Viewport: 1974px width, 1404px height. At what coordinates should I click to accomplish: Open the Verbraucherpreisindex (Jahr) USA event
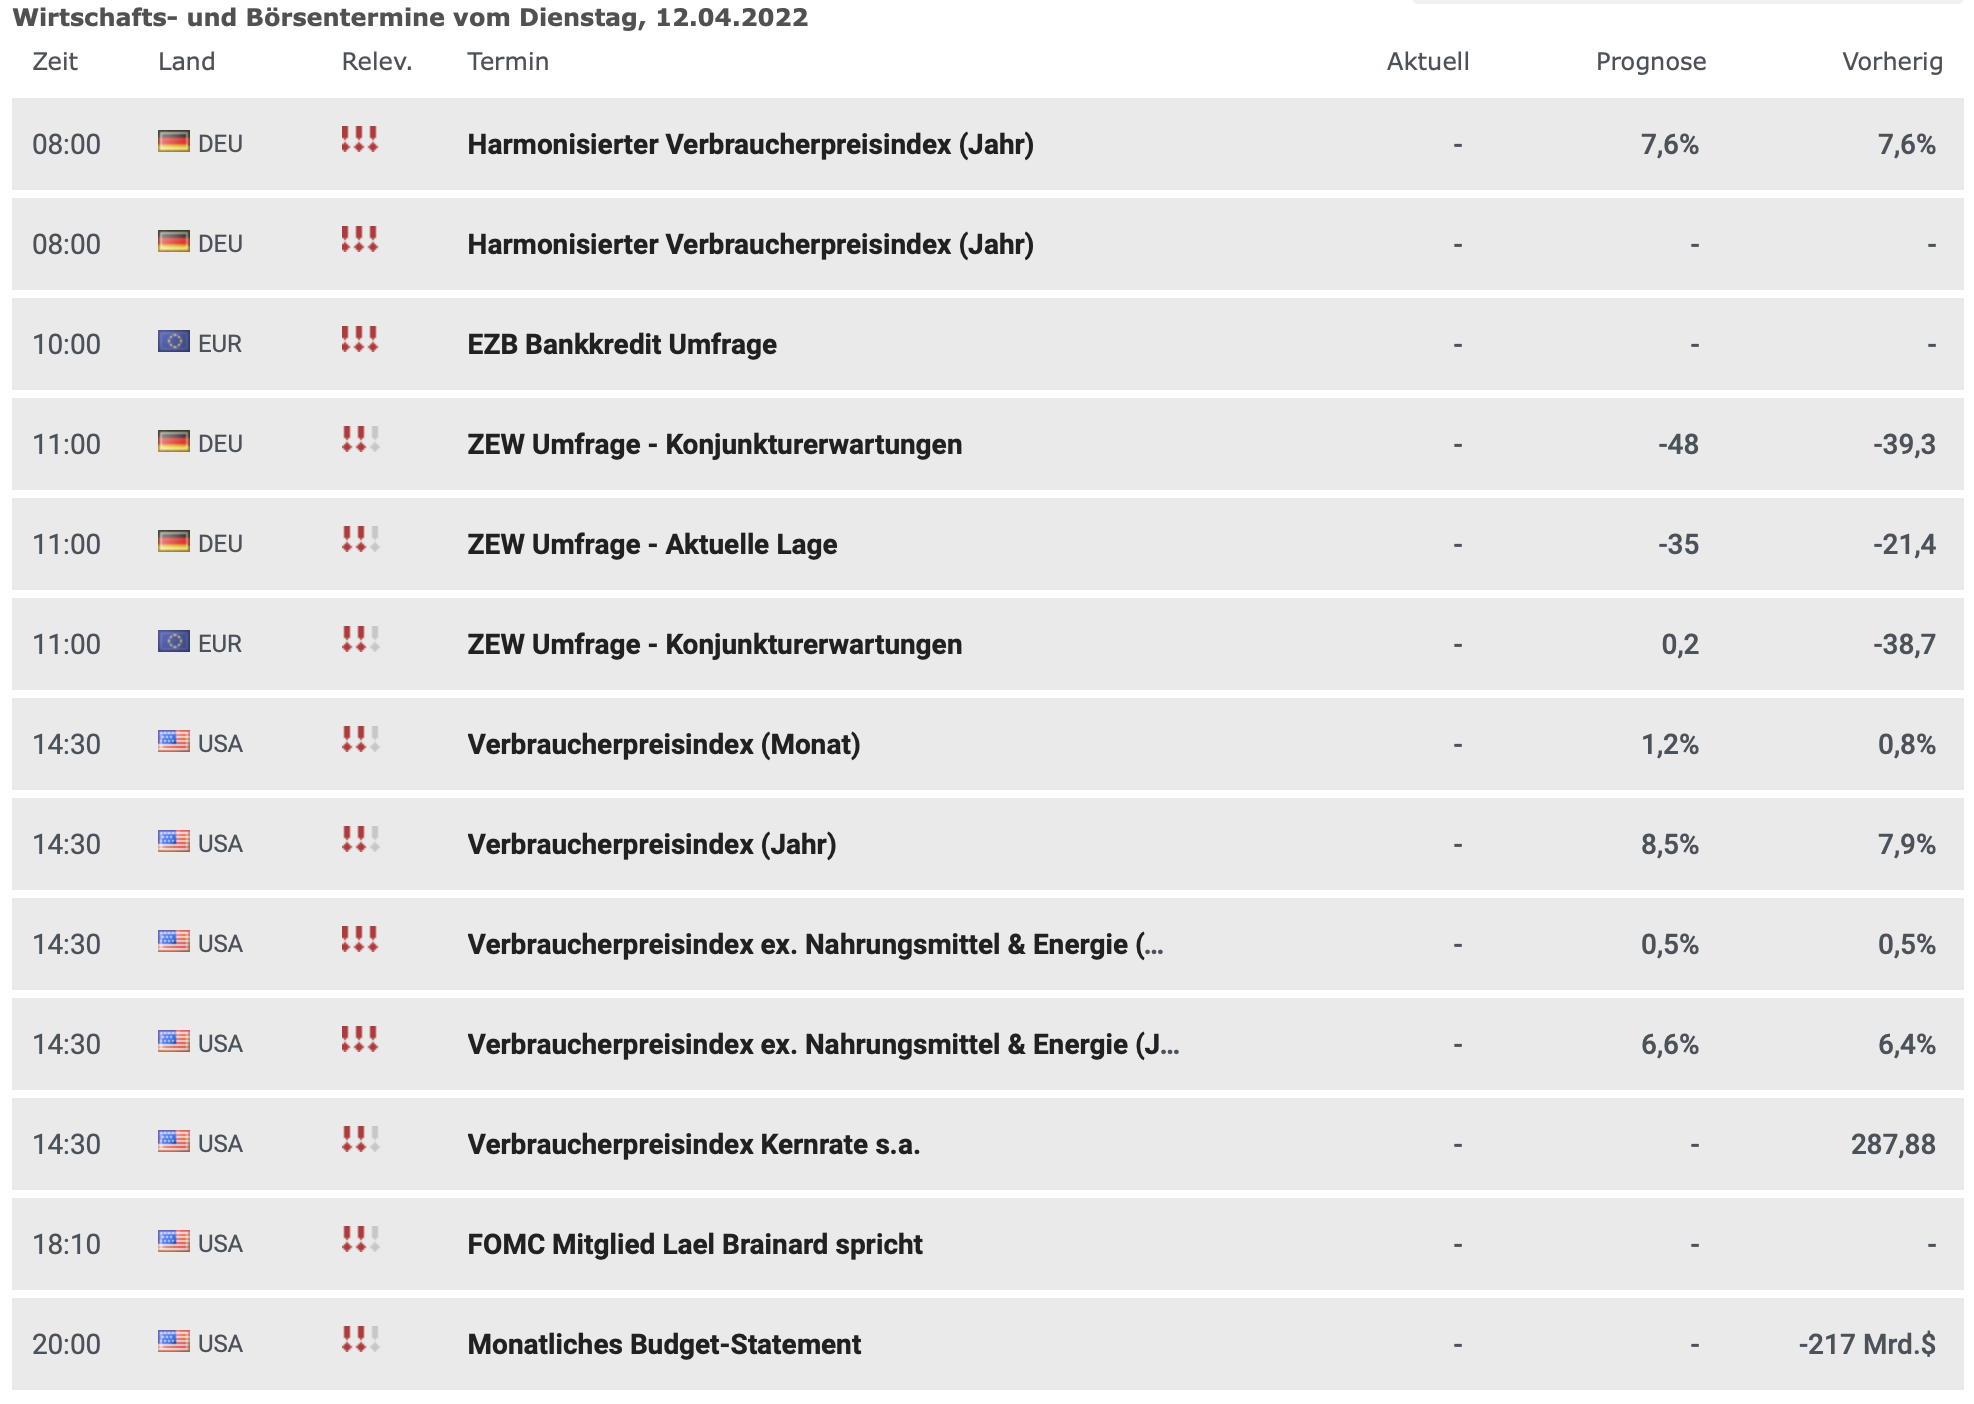(x=652, y=844)
